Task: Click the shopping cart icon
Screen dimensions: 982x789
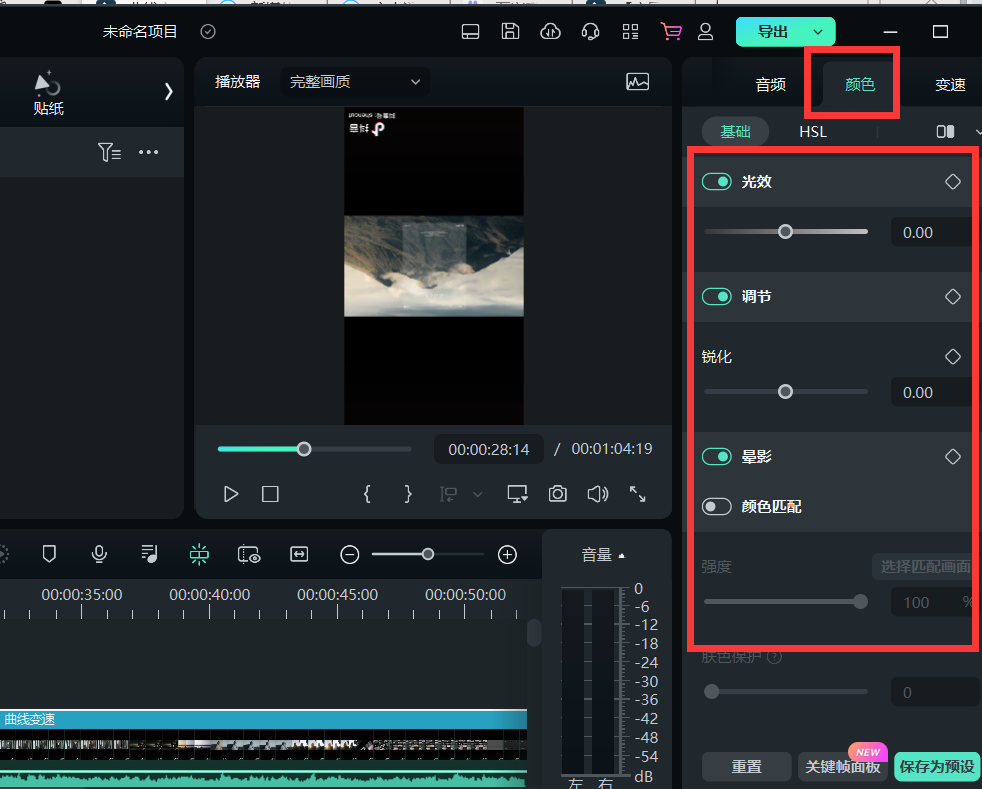Action: 670,31
